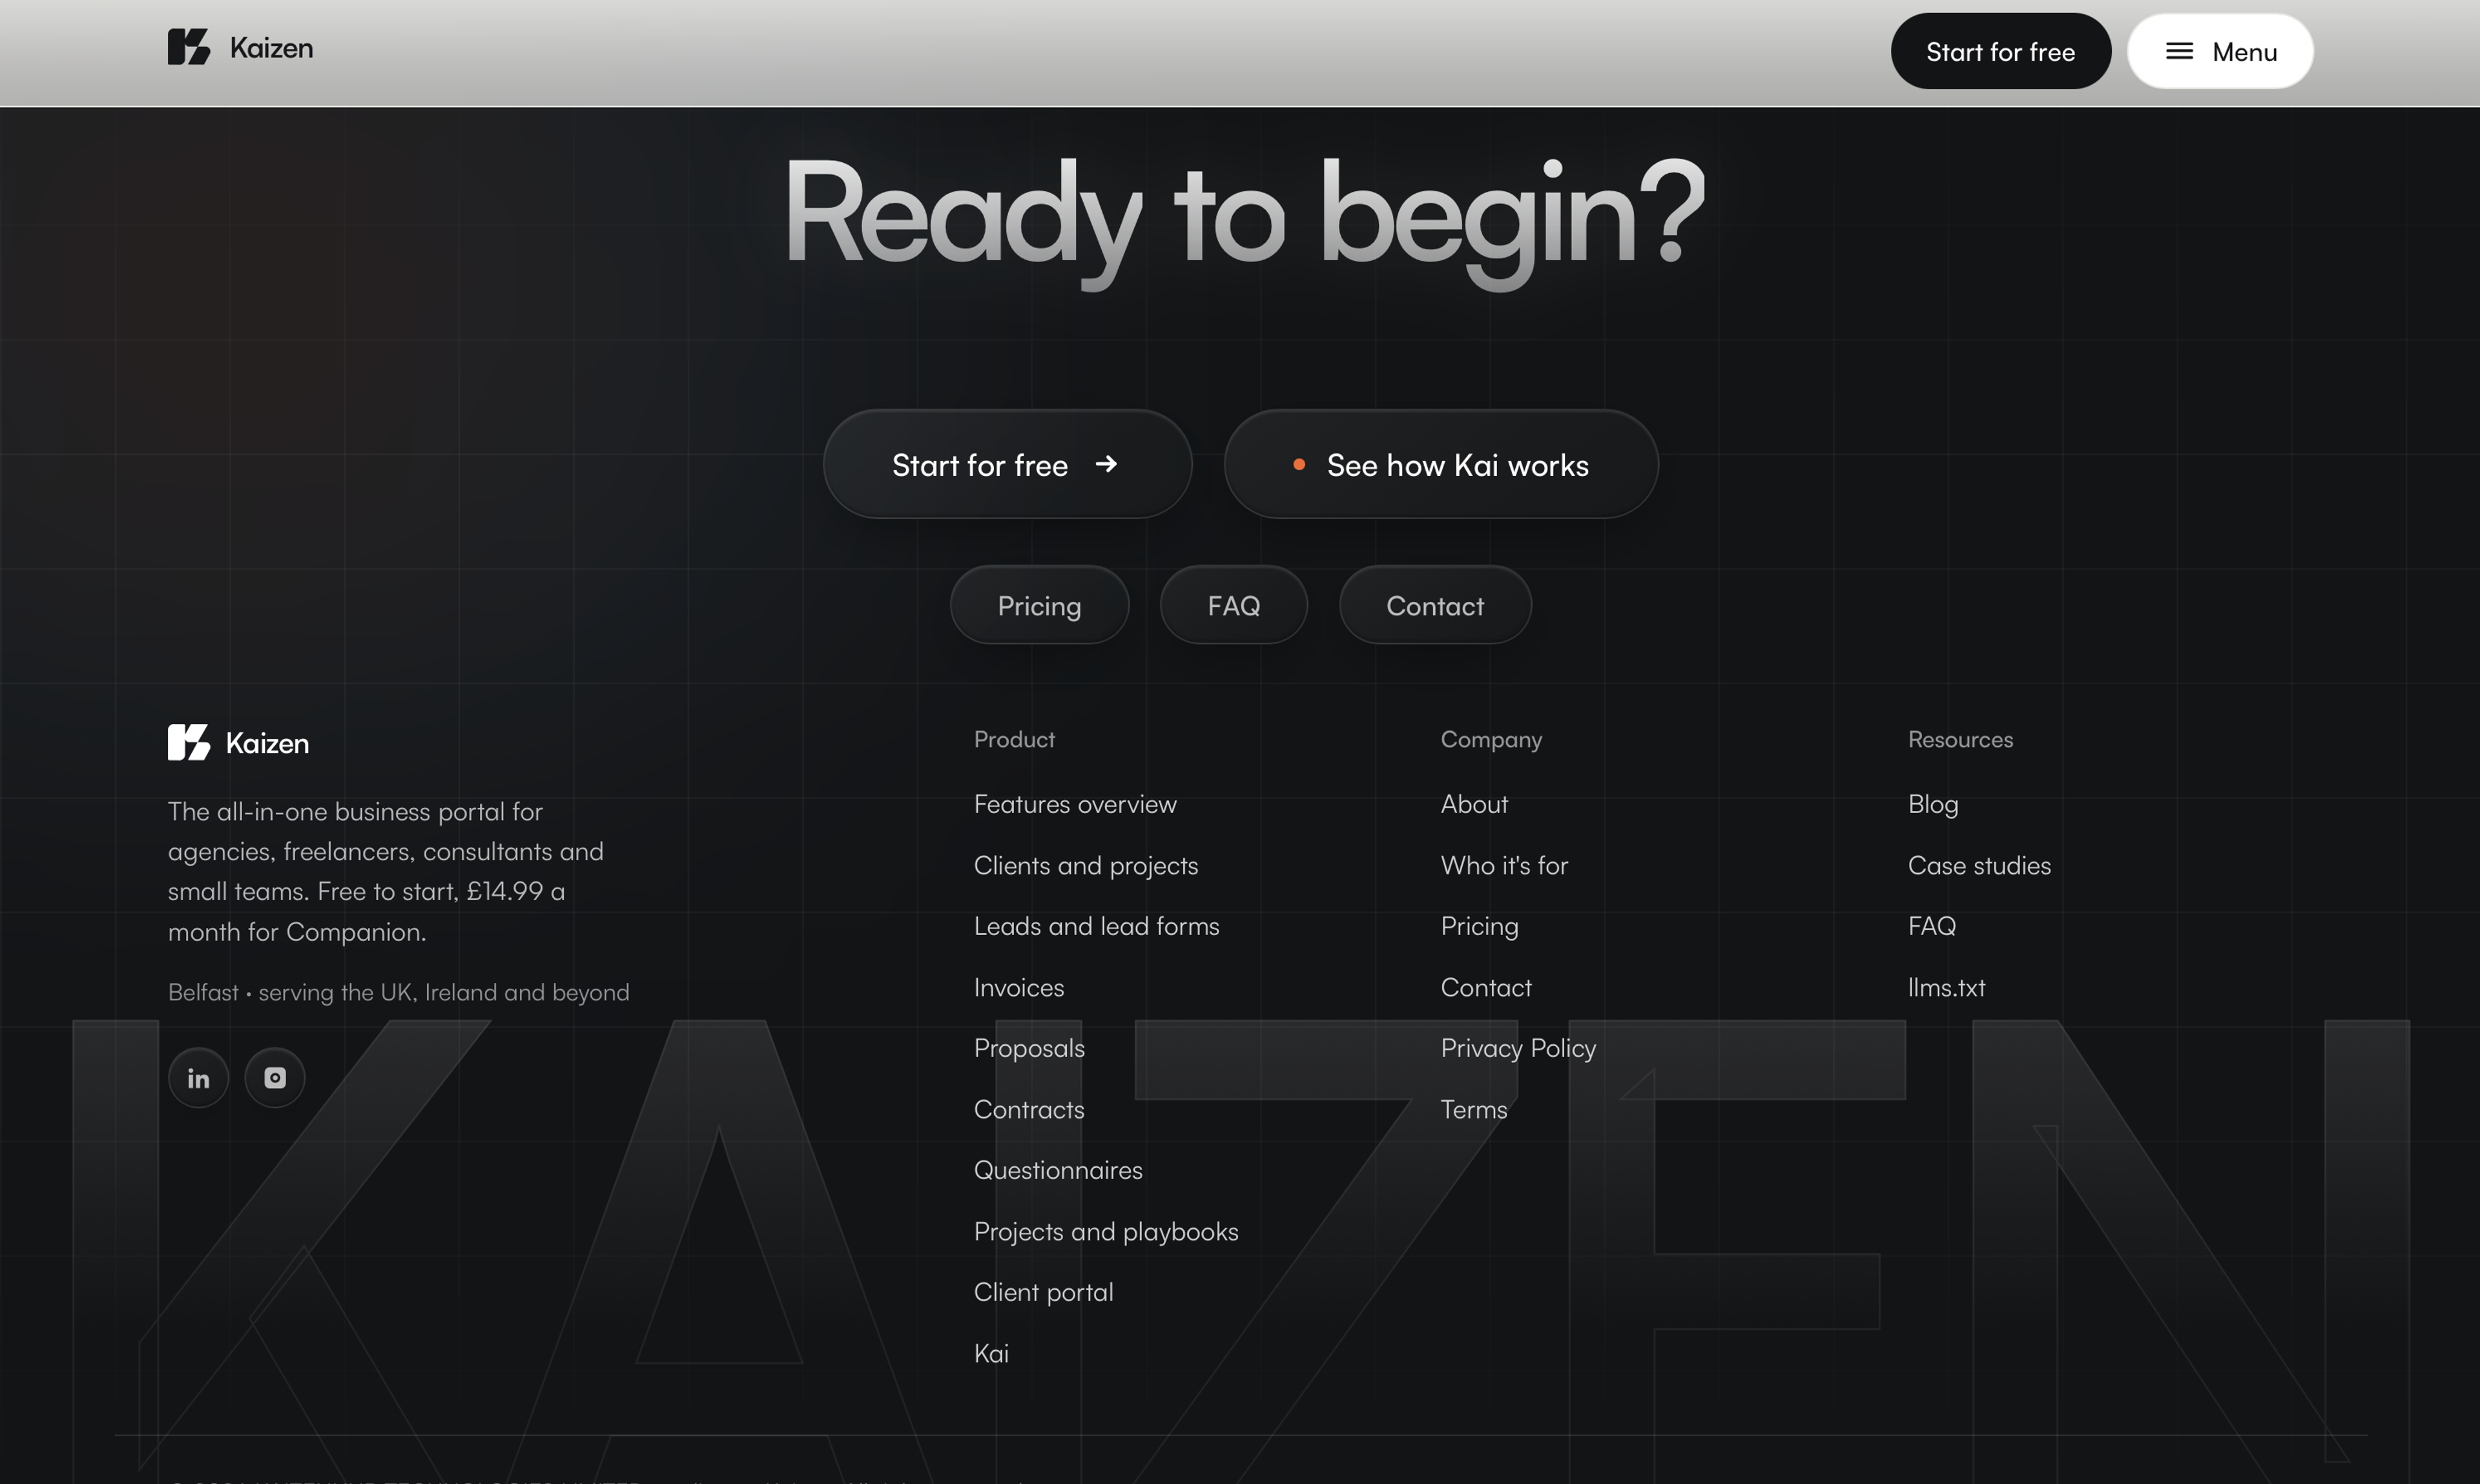Go to Proposals page
This screenshot has width=2480, height=1484.
tap(1029, 1048)
